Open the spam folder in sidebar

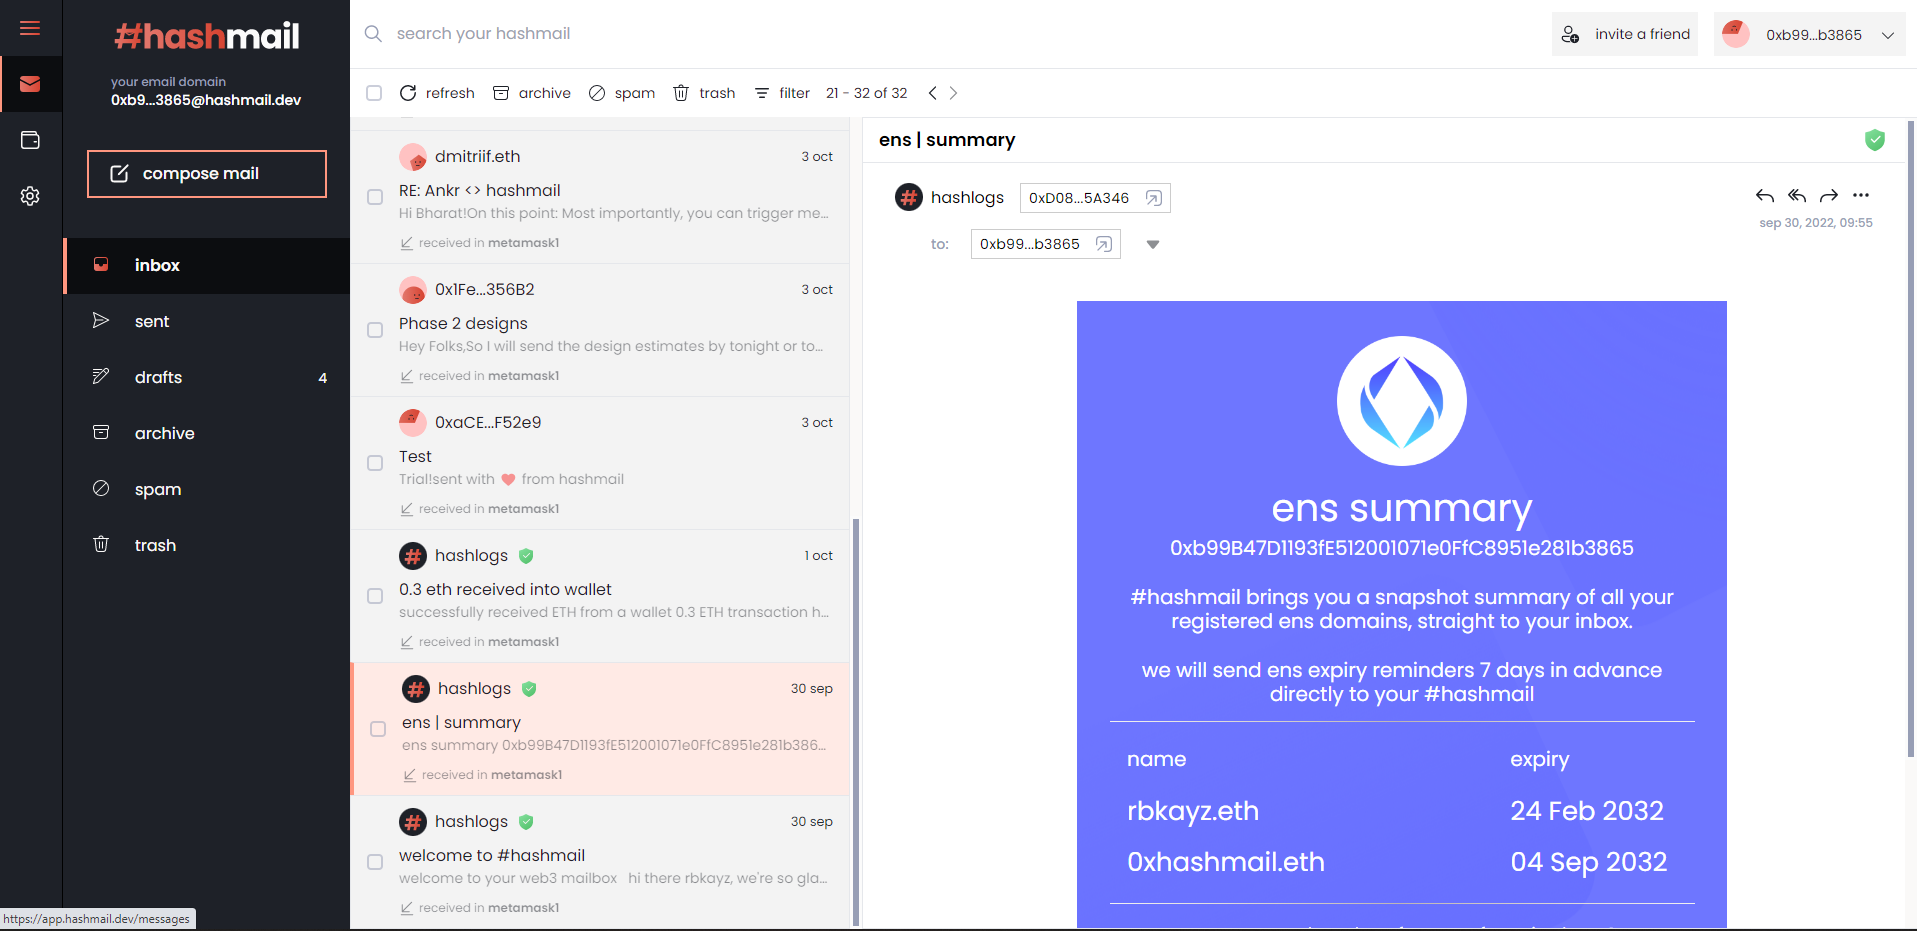(207, 490)
